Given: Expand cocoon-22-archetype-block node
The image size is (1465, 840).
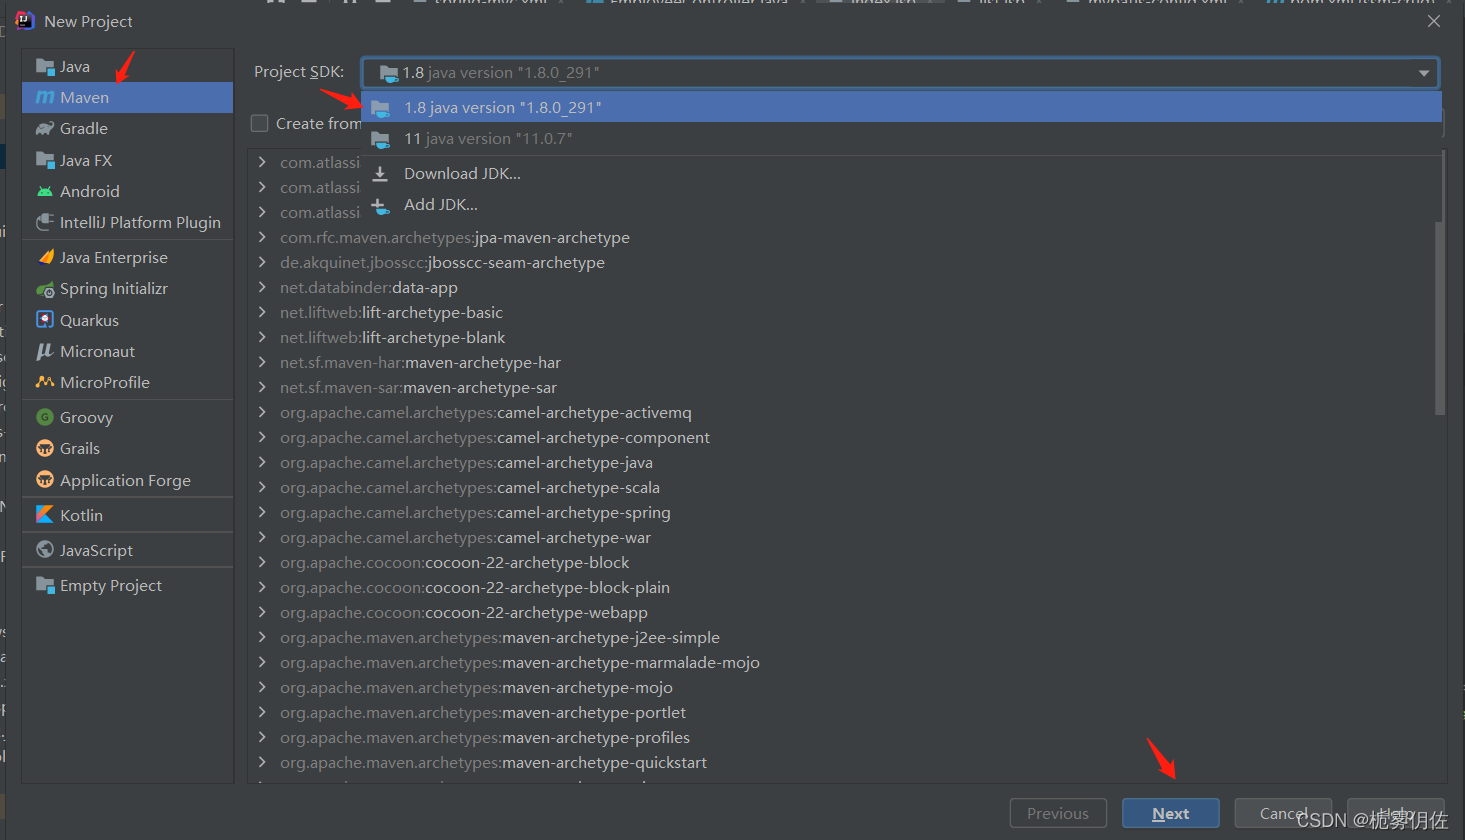Looking at the screenshot, I should tap(262, 562).
